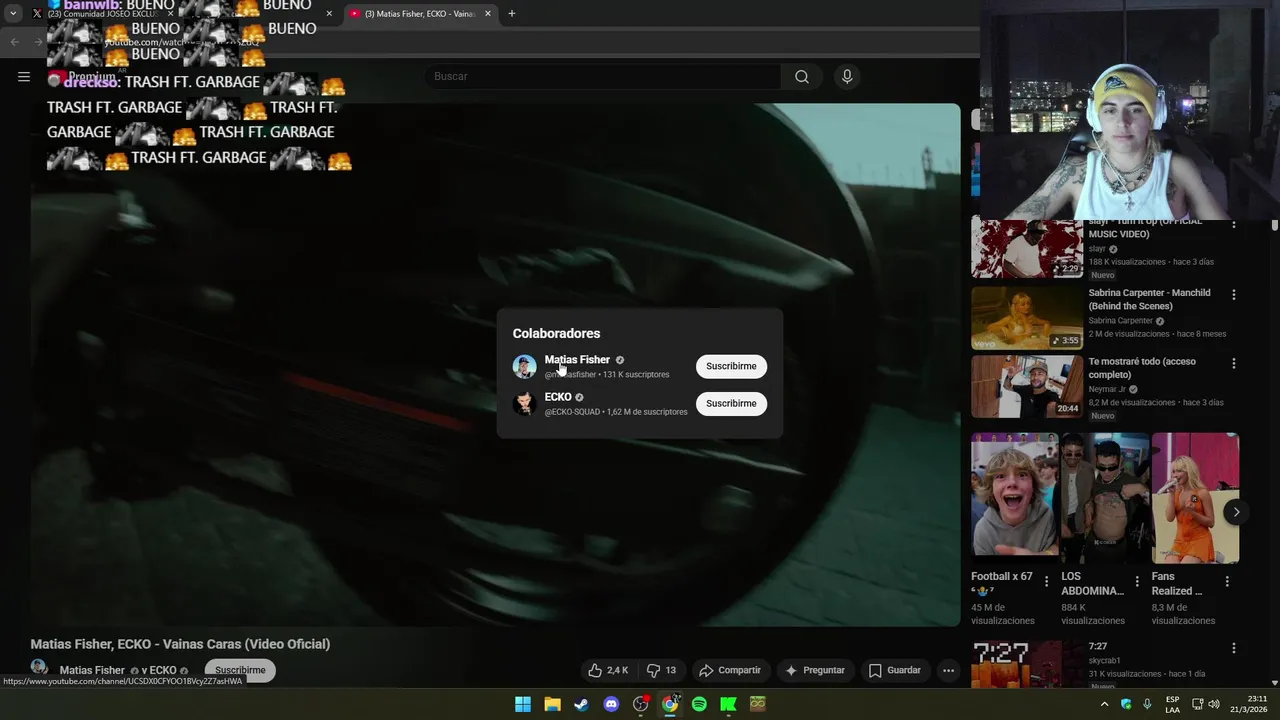Open more actions three-dot menu under video

pos(948,670)
